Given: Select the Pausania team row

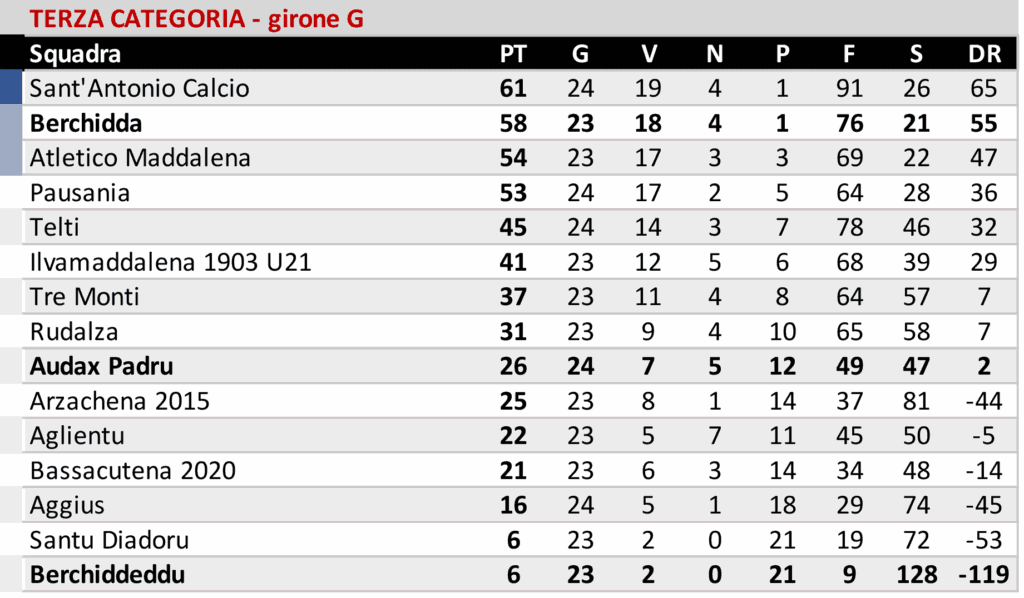Looking at the screenshot, I should pyautogui.click(x=80, y=193).
